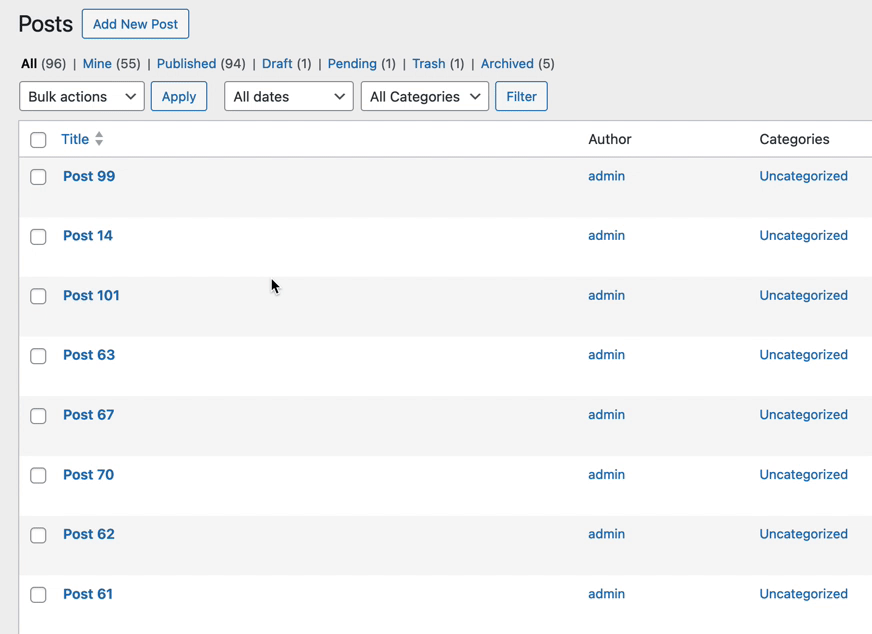The height and width of the screenshot is (634, 872).
Task: Click admin author link for Post 67
Action: tap(606, 415)
